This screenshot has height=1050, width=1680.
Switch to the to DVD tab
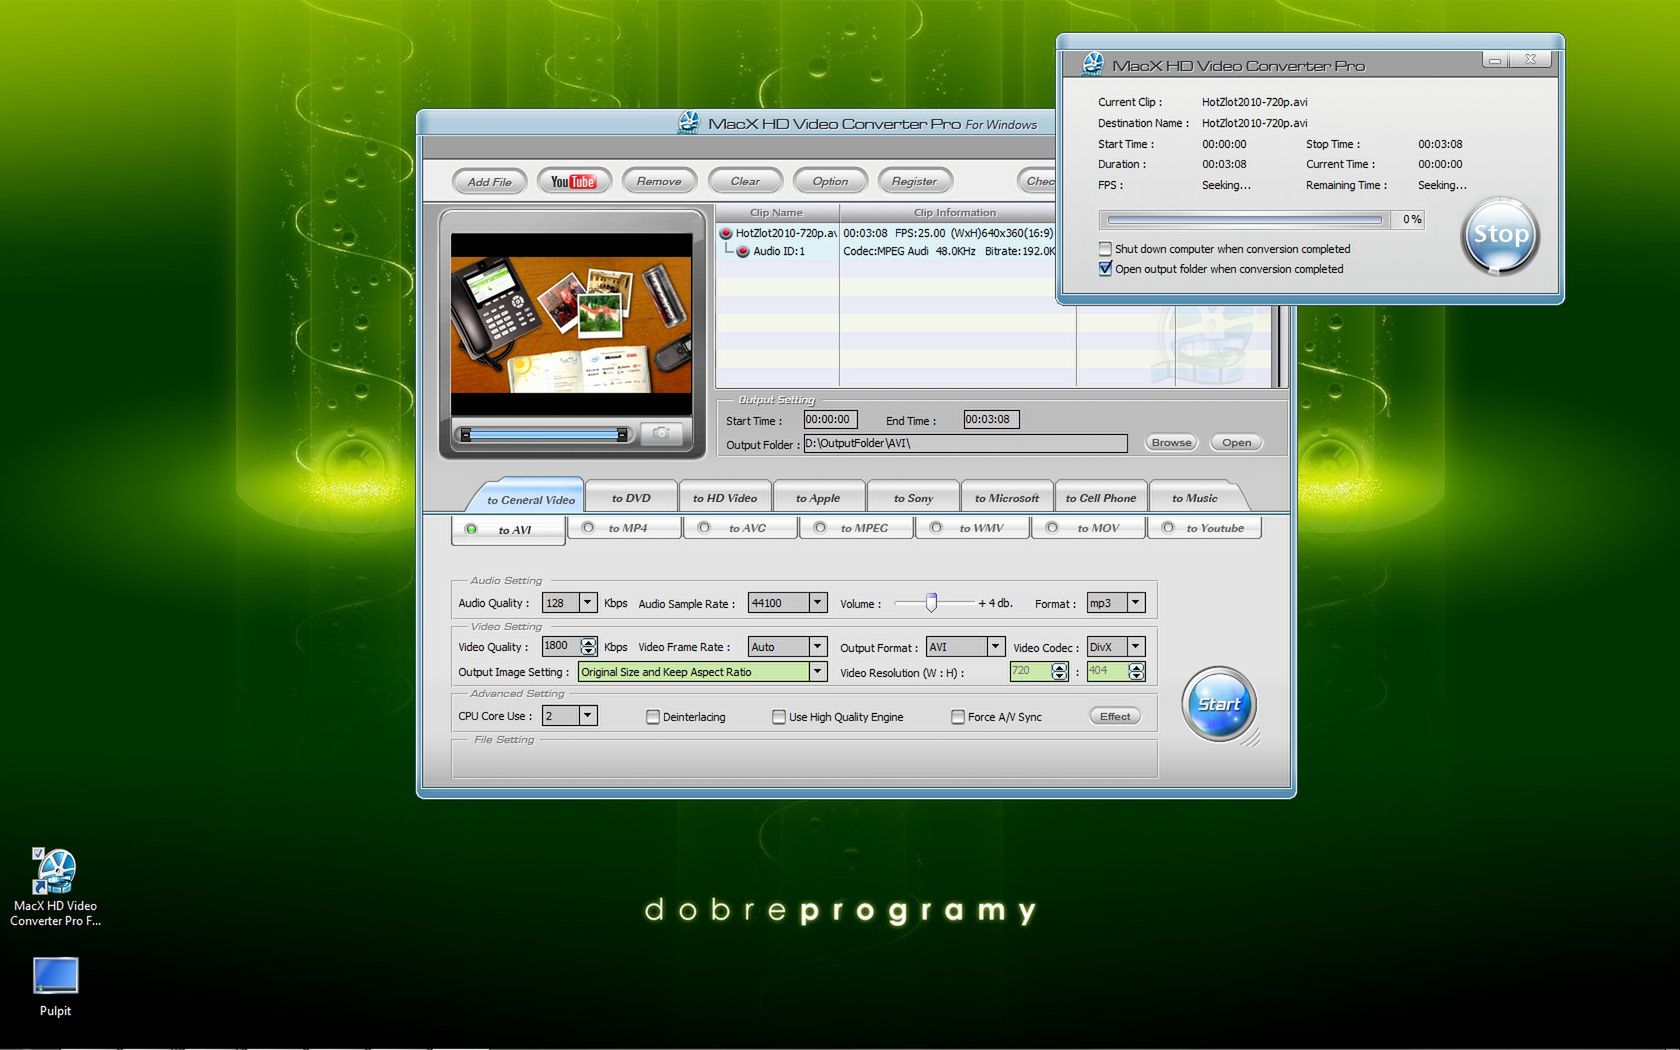tap(631, 498)
